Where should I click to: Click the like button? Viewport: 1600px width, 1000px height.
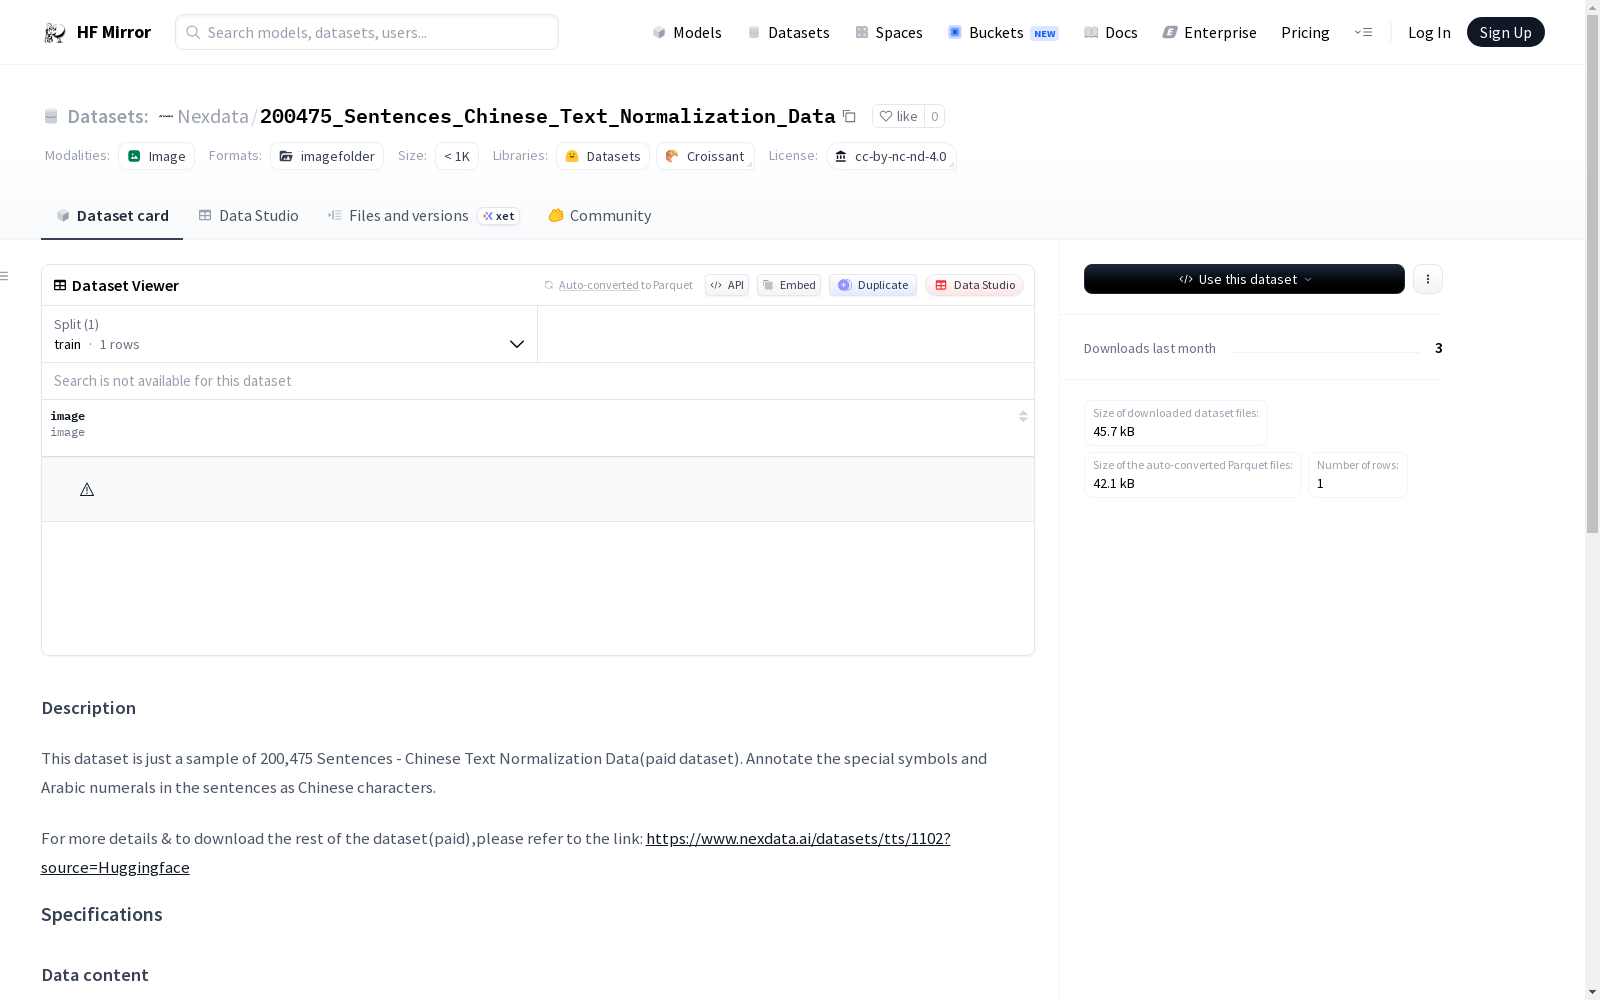tap(898, 116)
